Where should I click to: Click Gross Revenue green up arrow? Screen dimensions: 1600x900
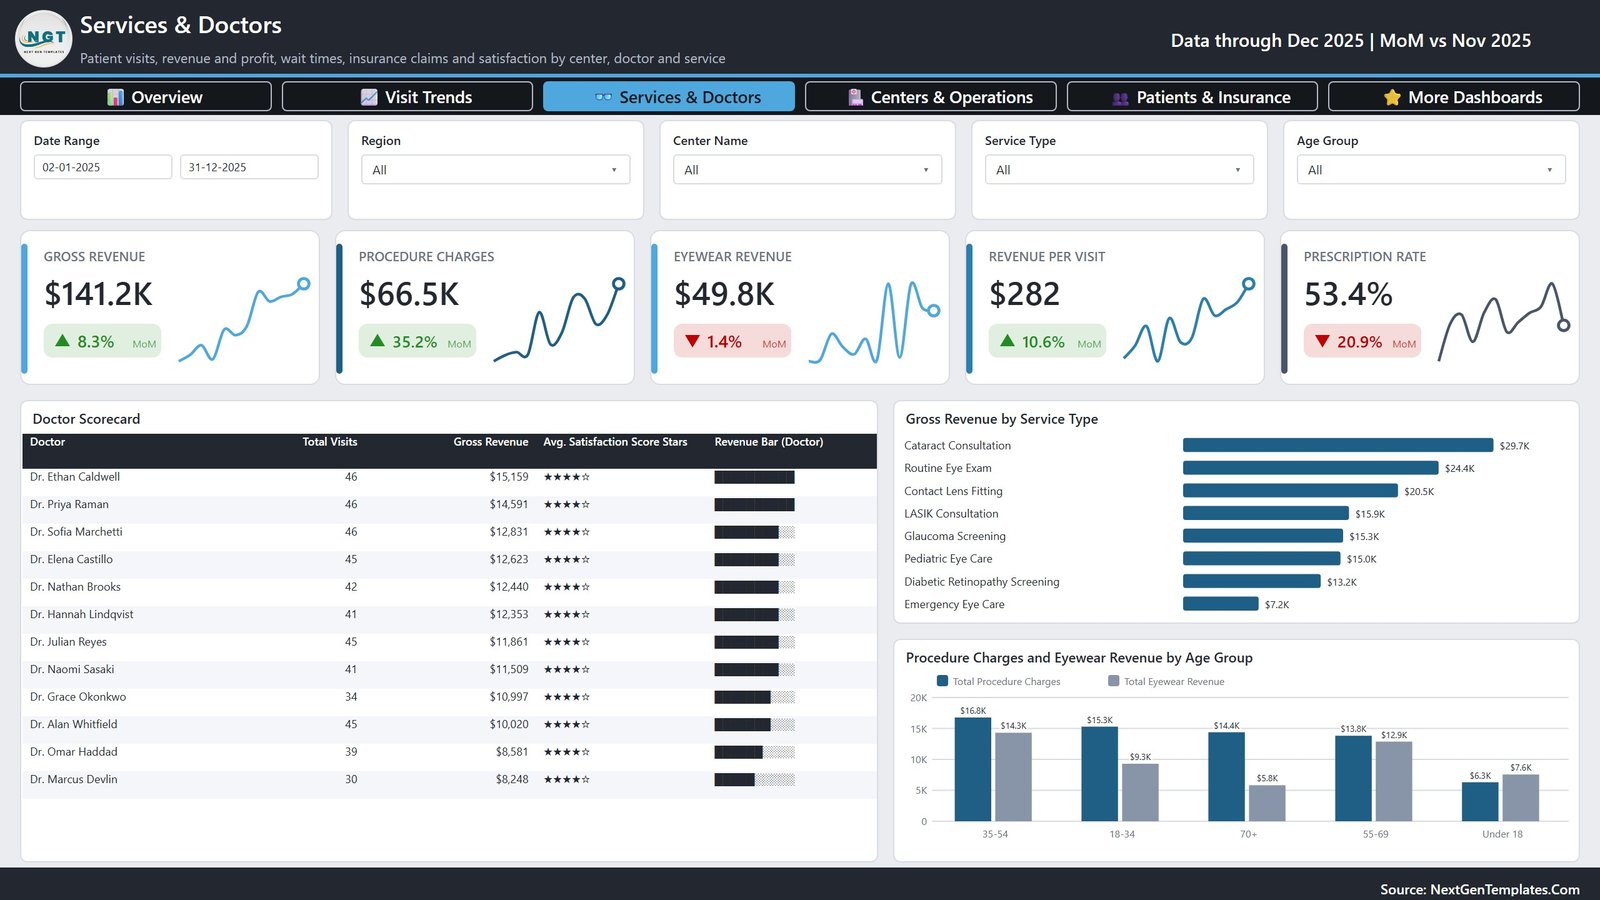pyautogui.click(x=63, y=341)
